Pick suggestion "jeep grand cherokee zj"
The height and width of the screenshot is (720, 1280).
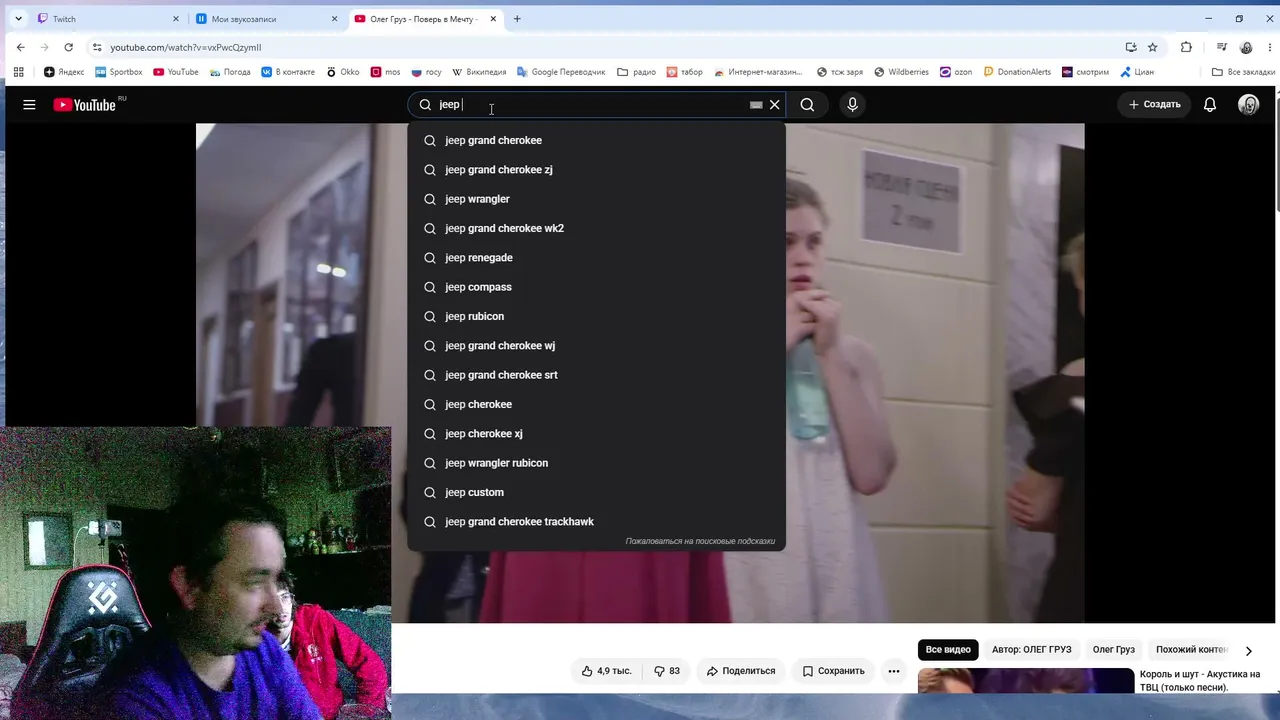pyautogui.click(x=596, y=170)
